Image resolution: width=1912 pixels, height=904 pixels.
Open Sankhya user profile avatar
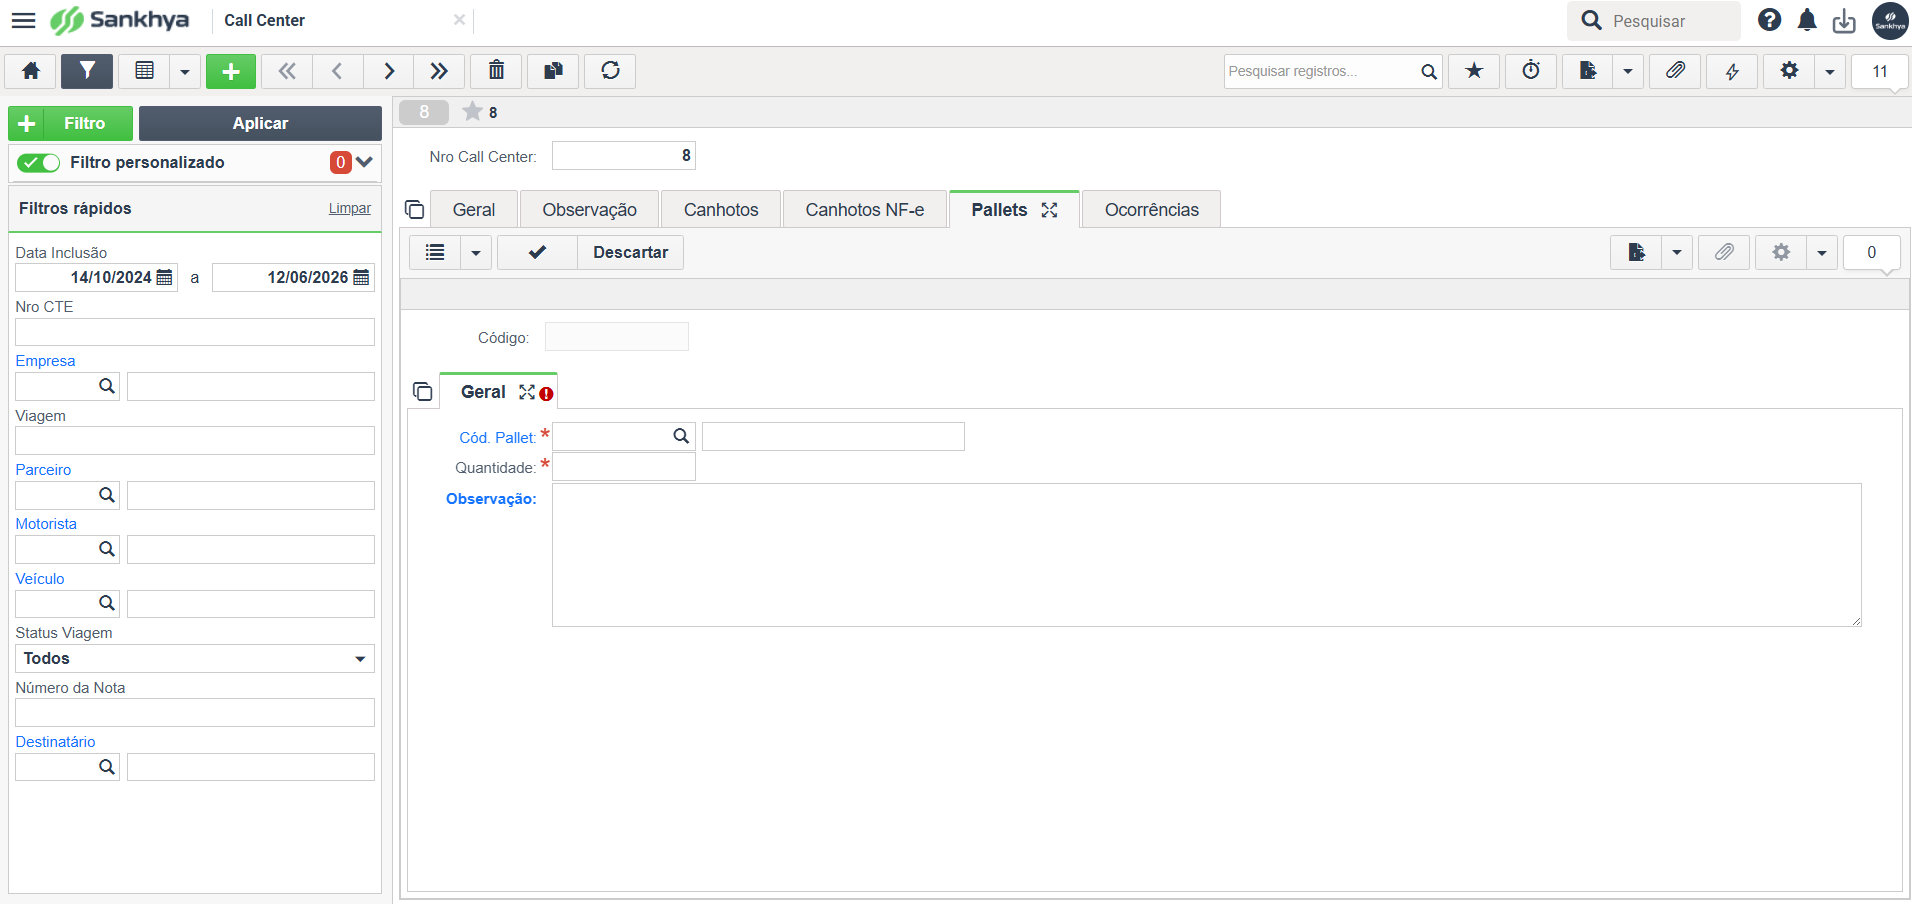click(1890, 20)
